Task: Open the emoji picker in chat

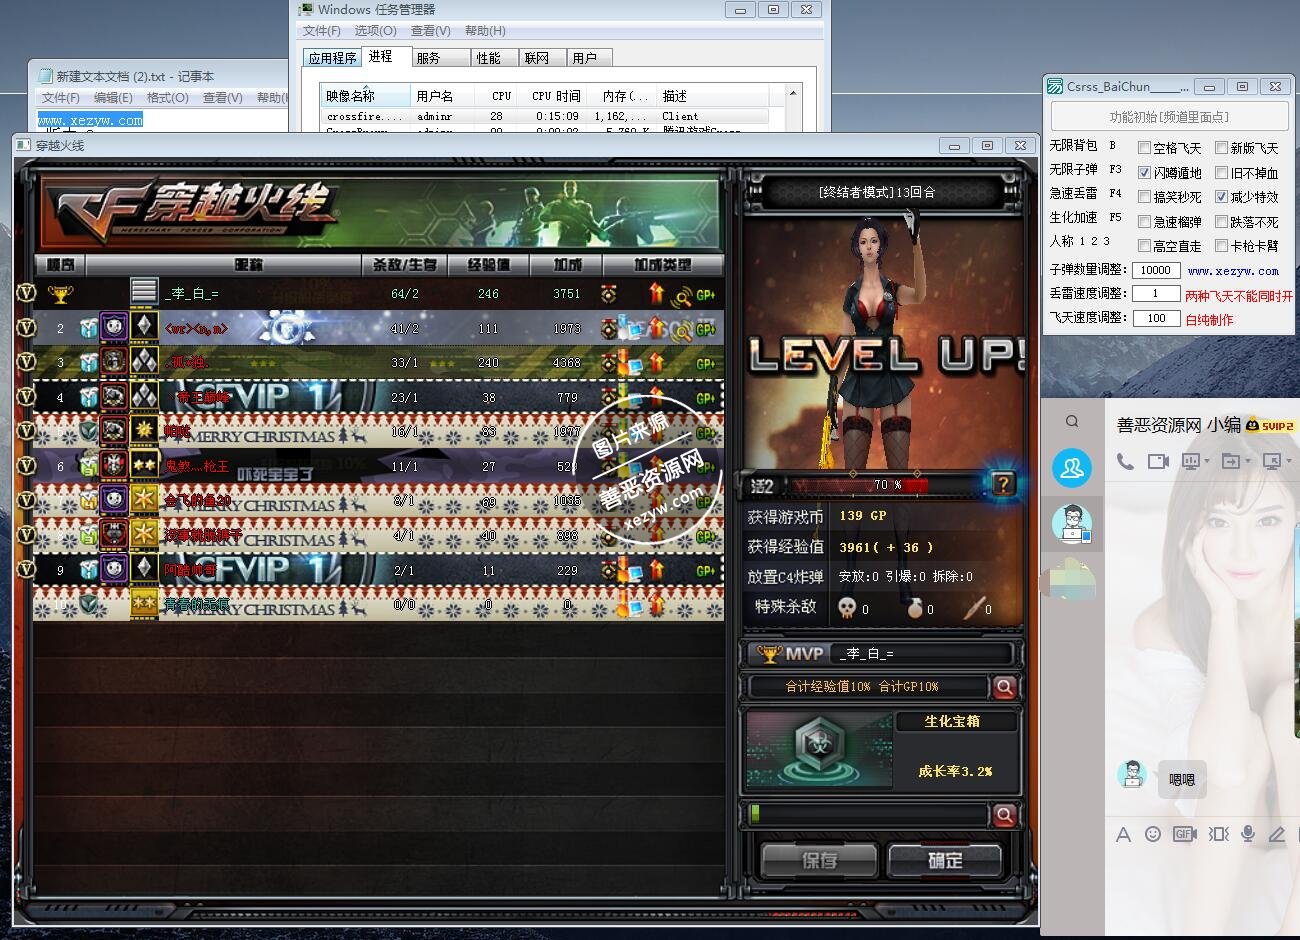Action: point(1153,834)
